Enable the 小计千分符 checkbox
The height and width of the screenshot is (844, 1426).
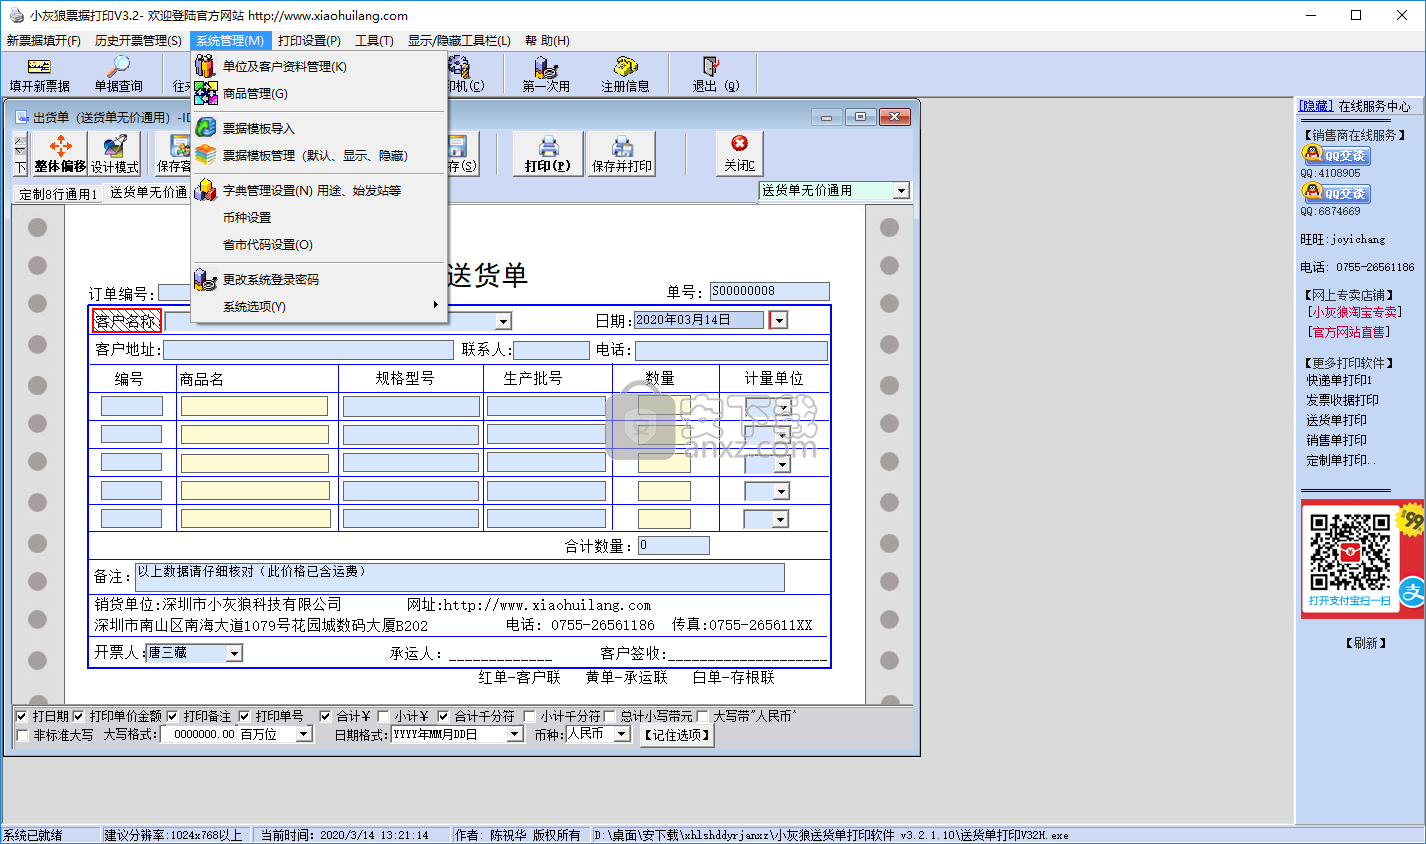coord(530,716)
